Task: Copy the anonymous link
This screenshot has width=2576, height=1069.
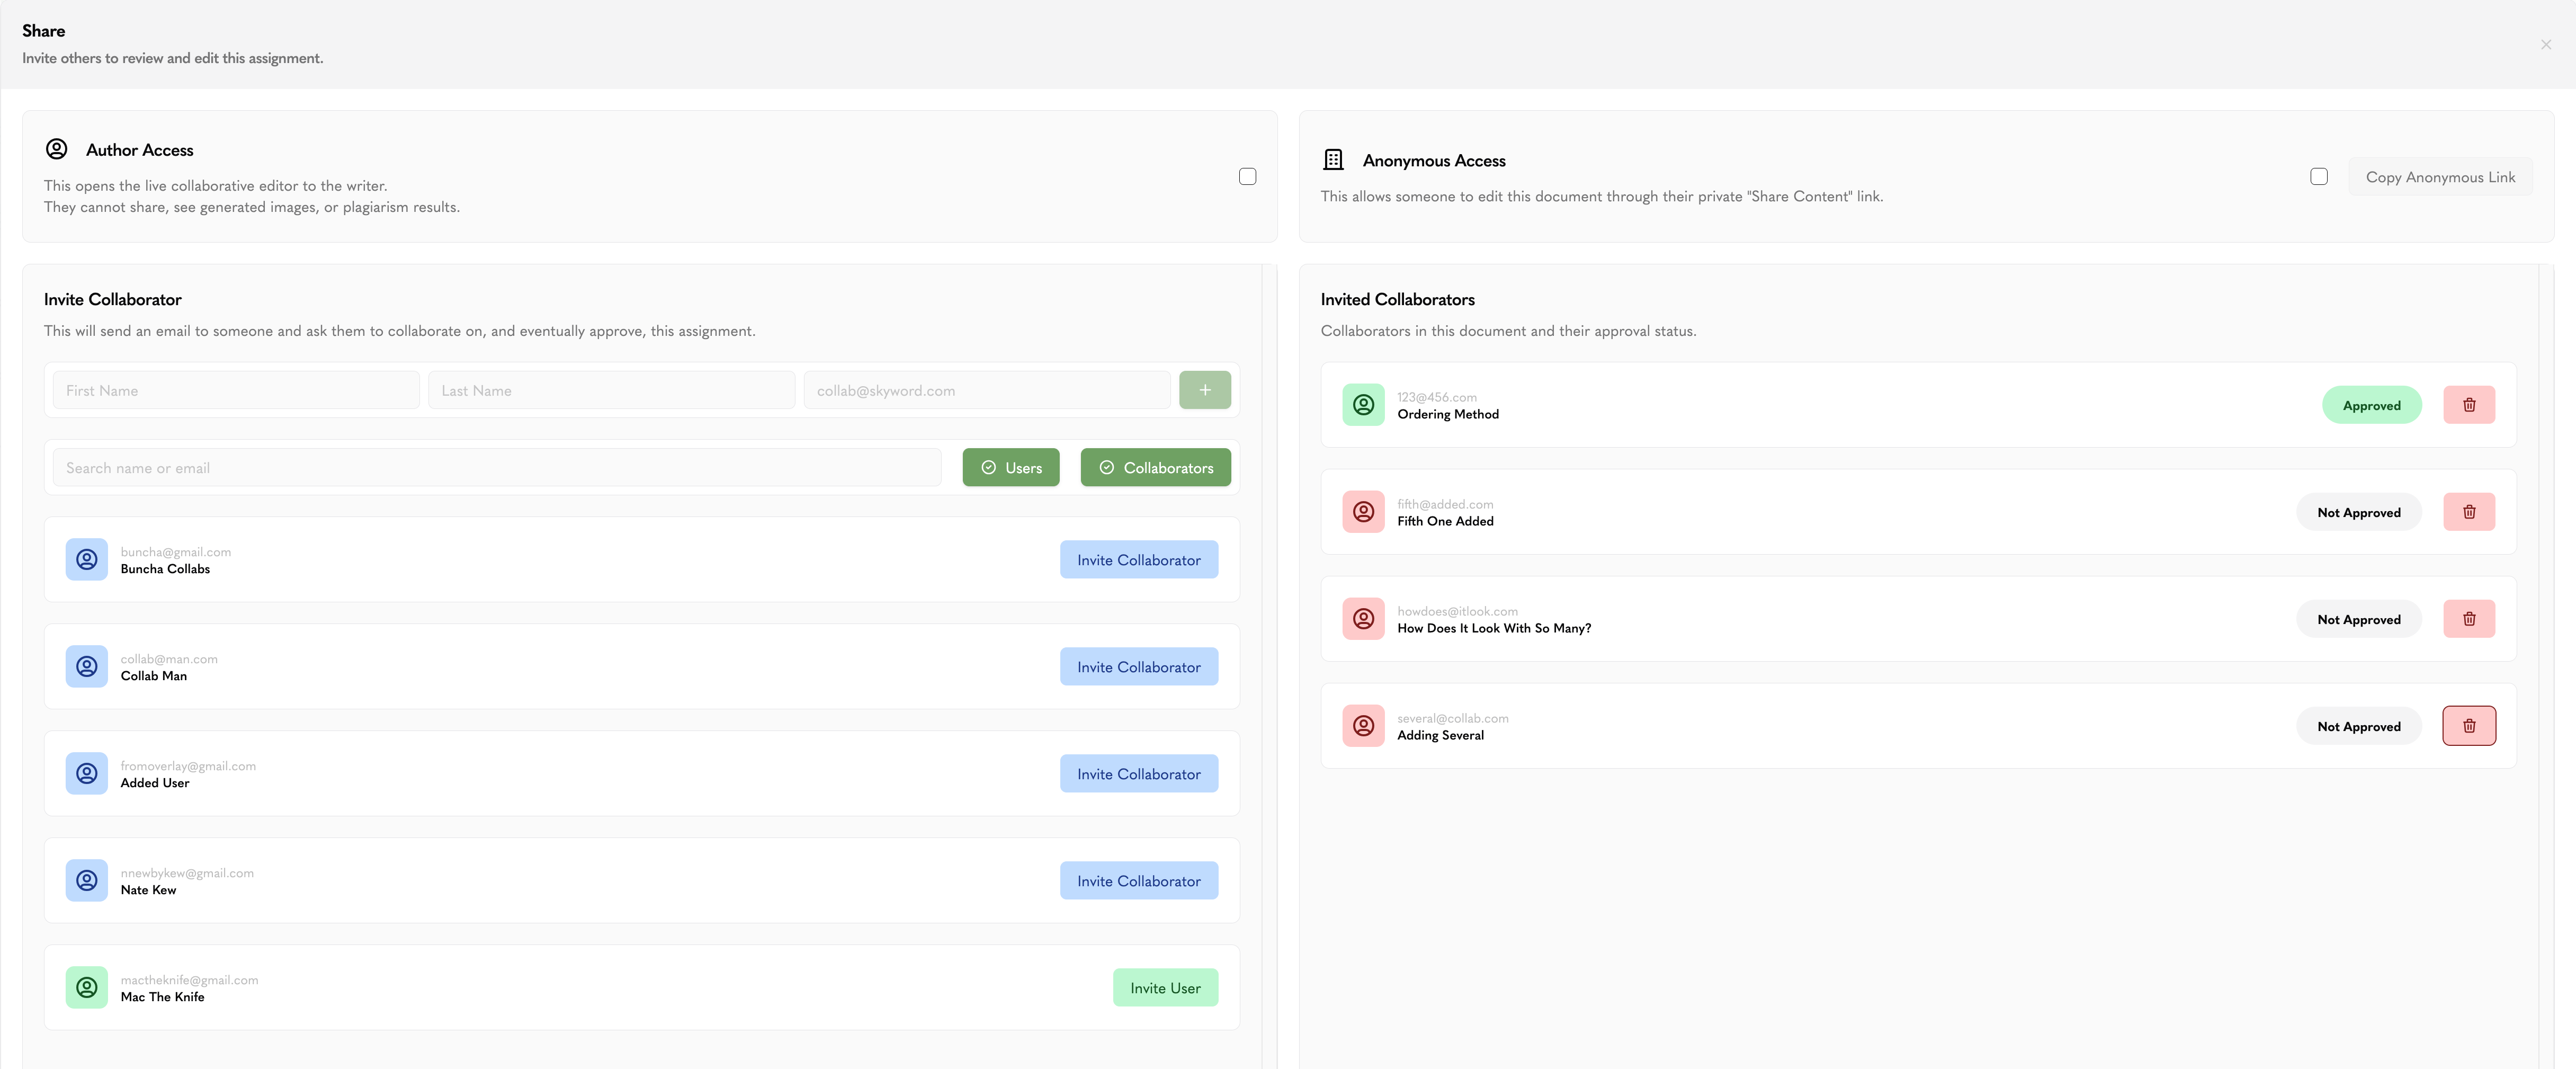Action: pyautogui.click(x=2439, y=177)
